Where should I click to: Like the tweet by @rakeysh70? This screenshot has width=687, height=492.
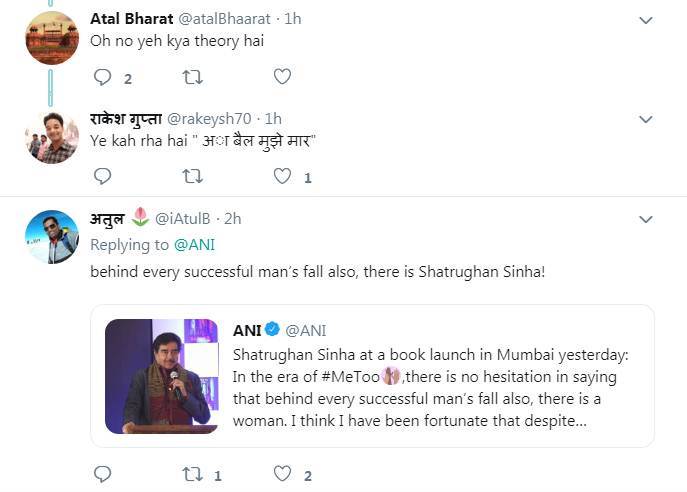pyautogui.click(x=283, y=176)
